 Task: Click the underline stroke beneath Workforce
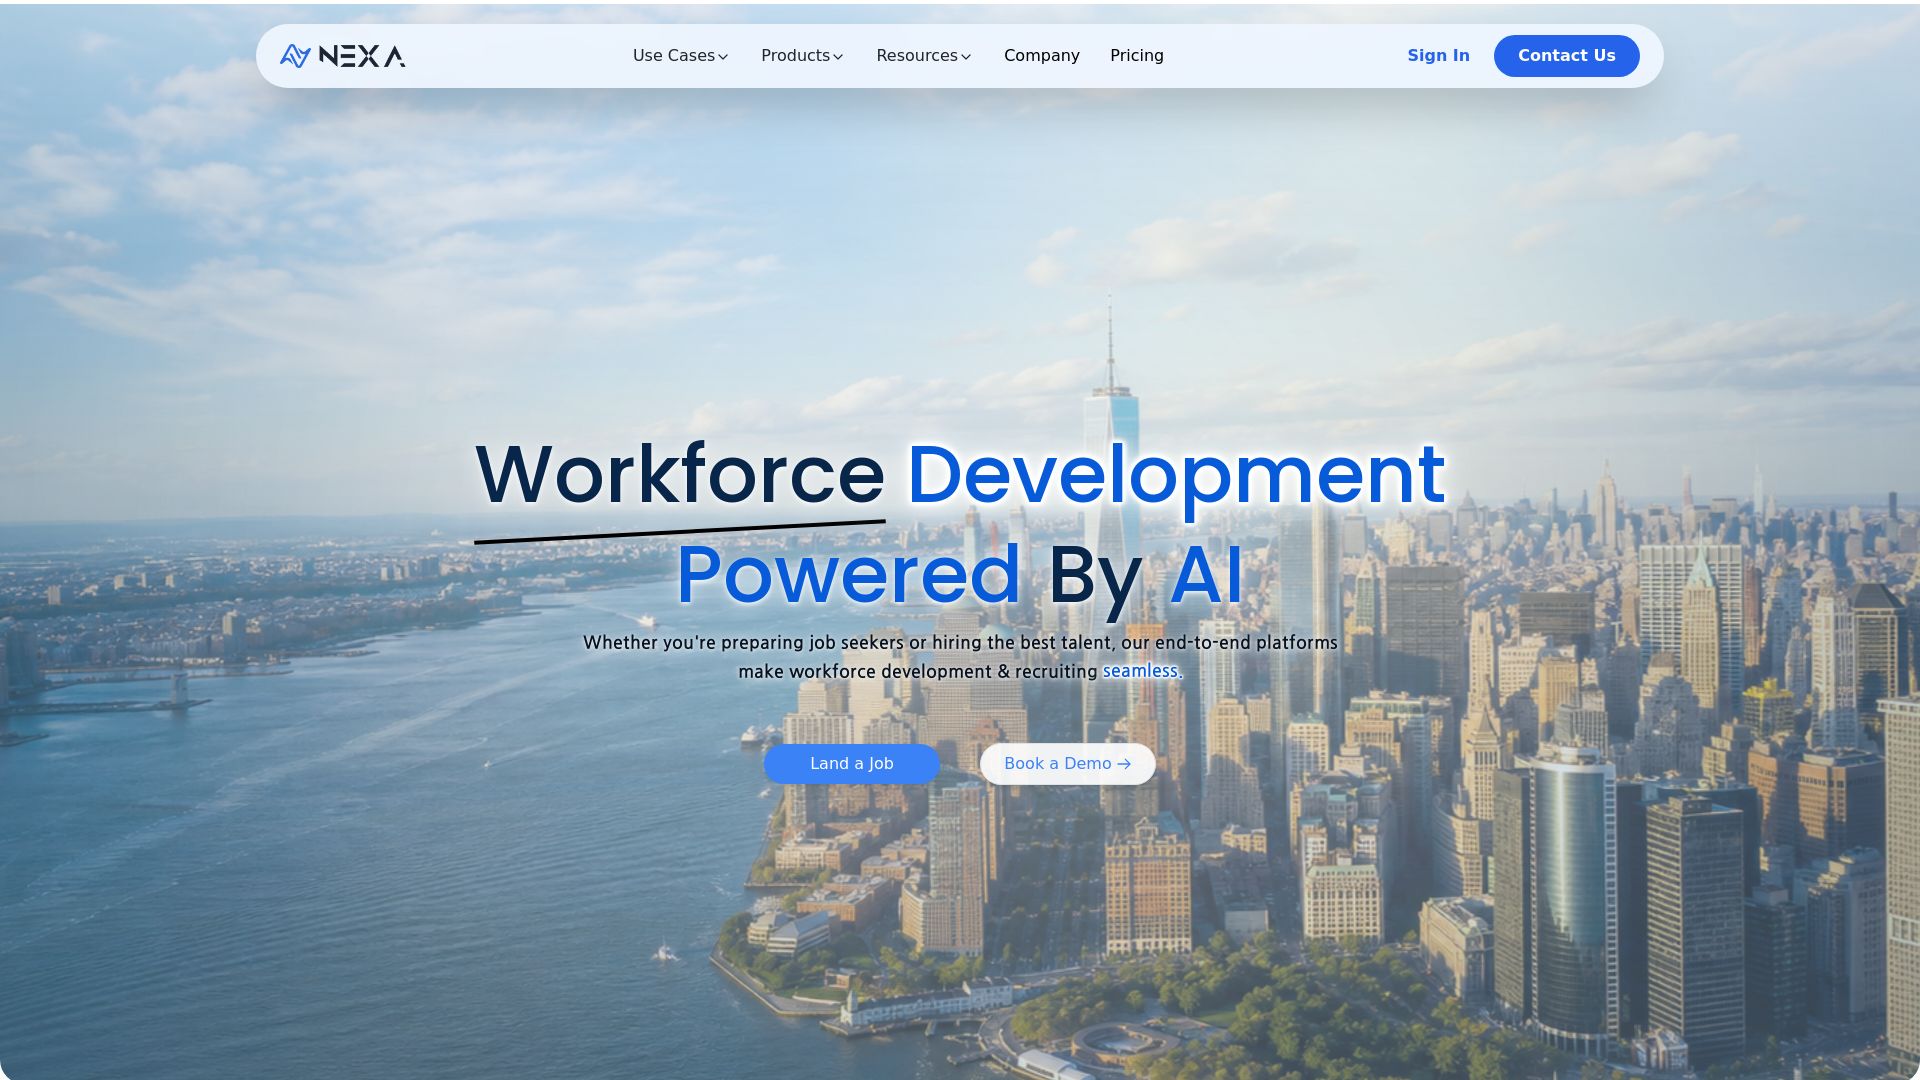(x=680, y=531)
